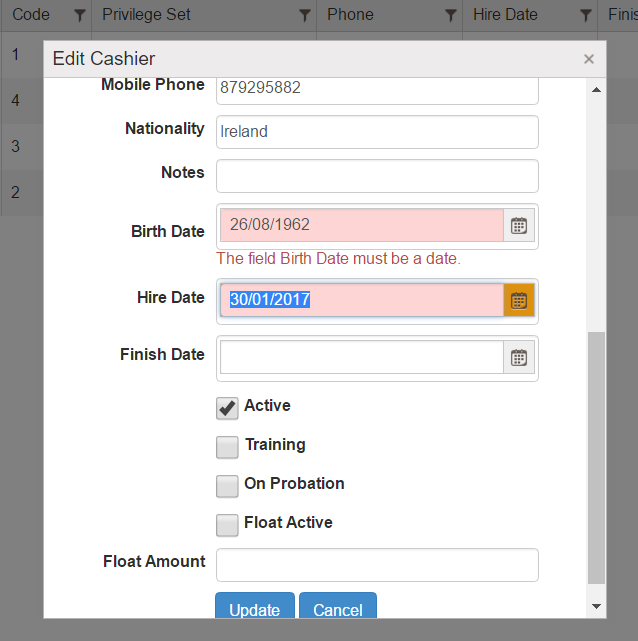This screenshot has height=641, width=638.
Task: Click the Mobile Phone input field
Action: pyautogui.click(x=377, y=89)
